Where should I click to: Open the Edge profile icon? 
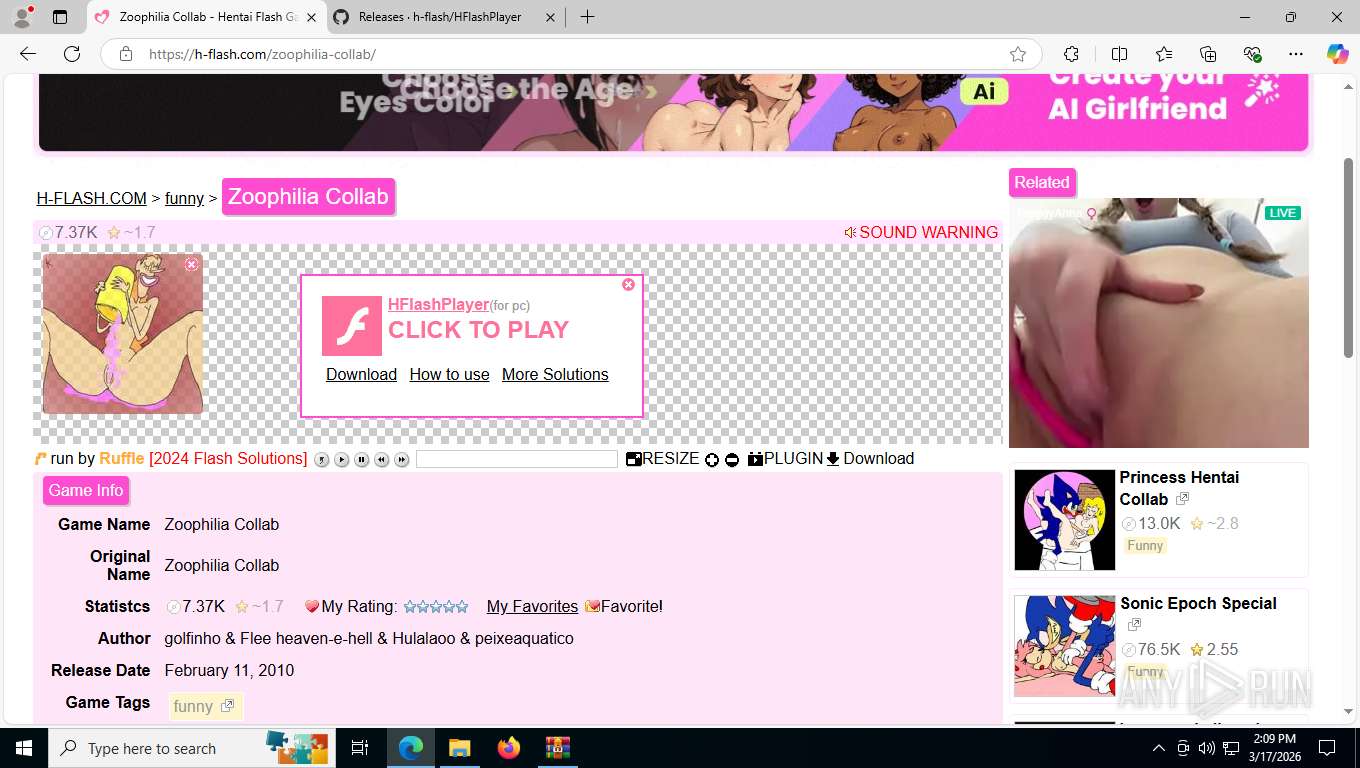[21, 17]
